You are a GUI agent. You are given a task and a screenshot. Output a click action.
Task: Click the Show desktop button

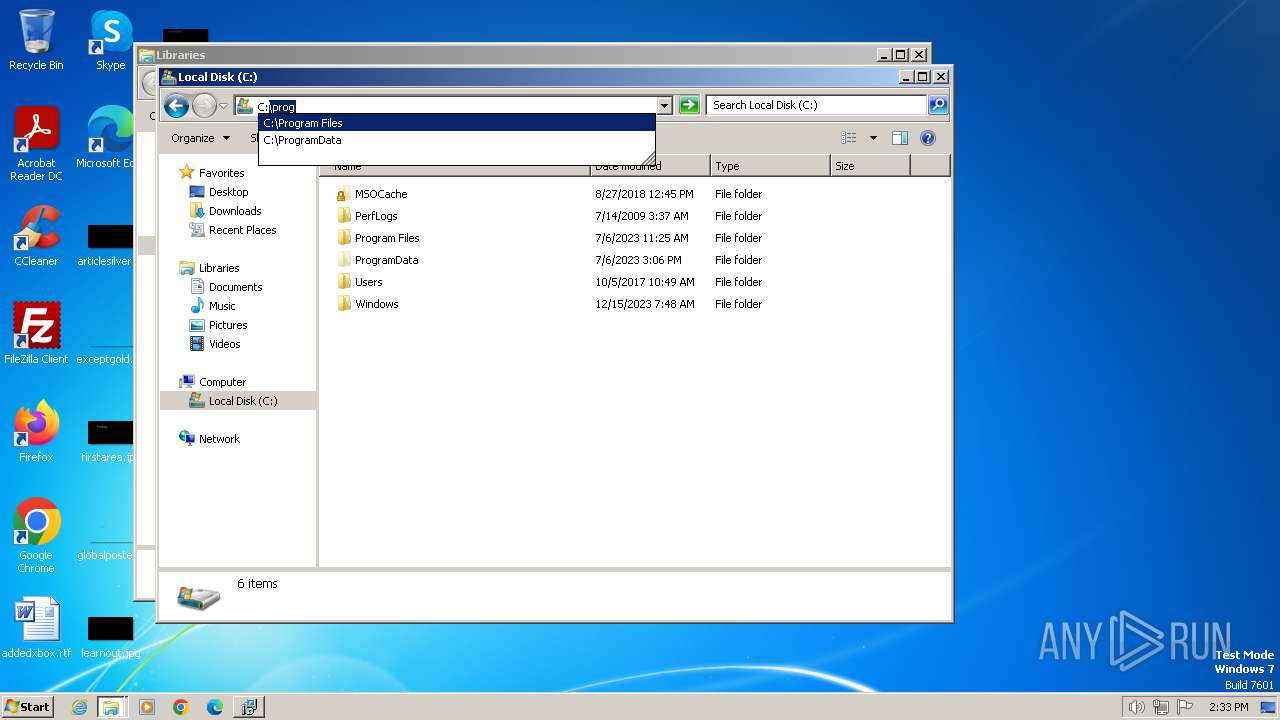click(x=1270, y=707)
